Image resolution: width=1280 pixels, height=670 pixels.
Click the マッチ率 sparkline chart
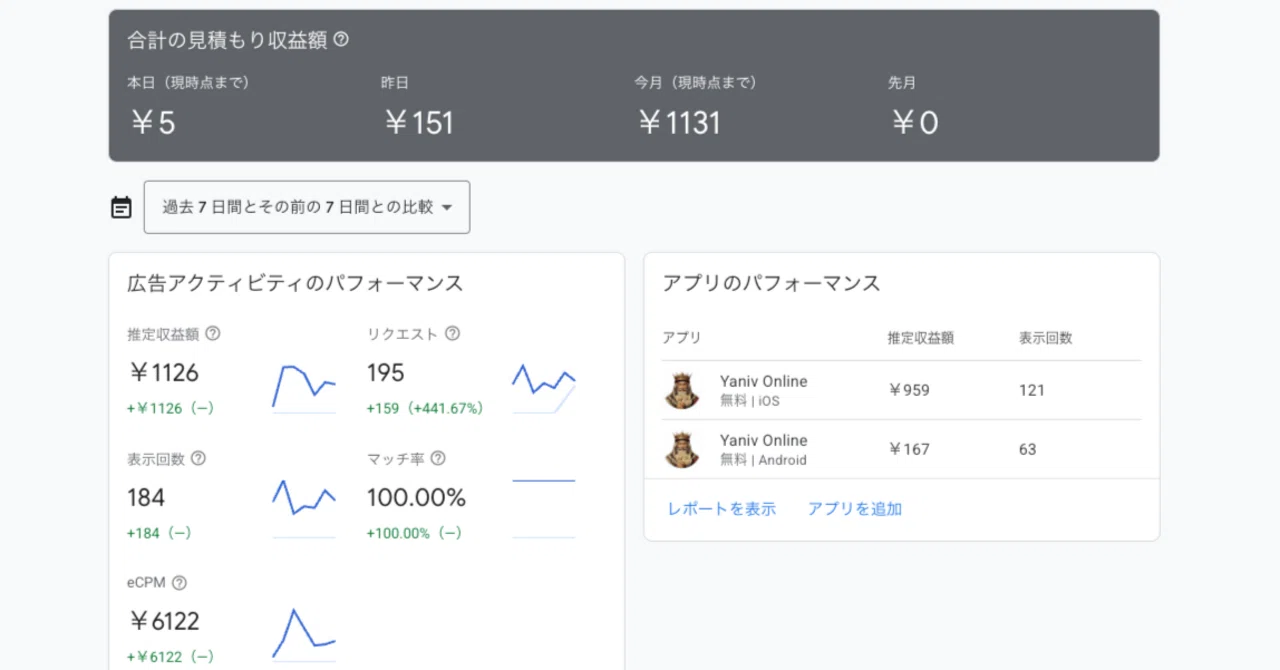click(x=544, y=508)
